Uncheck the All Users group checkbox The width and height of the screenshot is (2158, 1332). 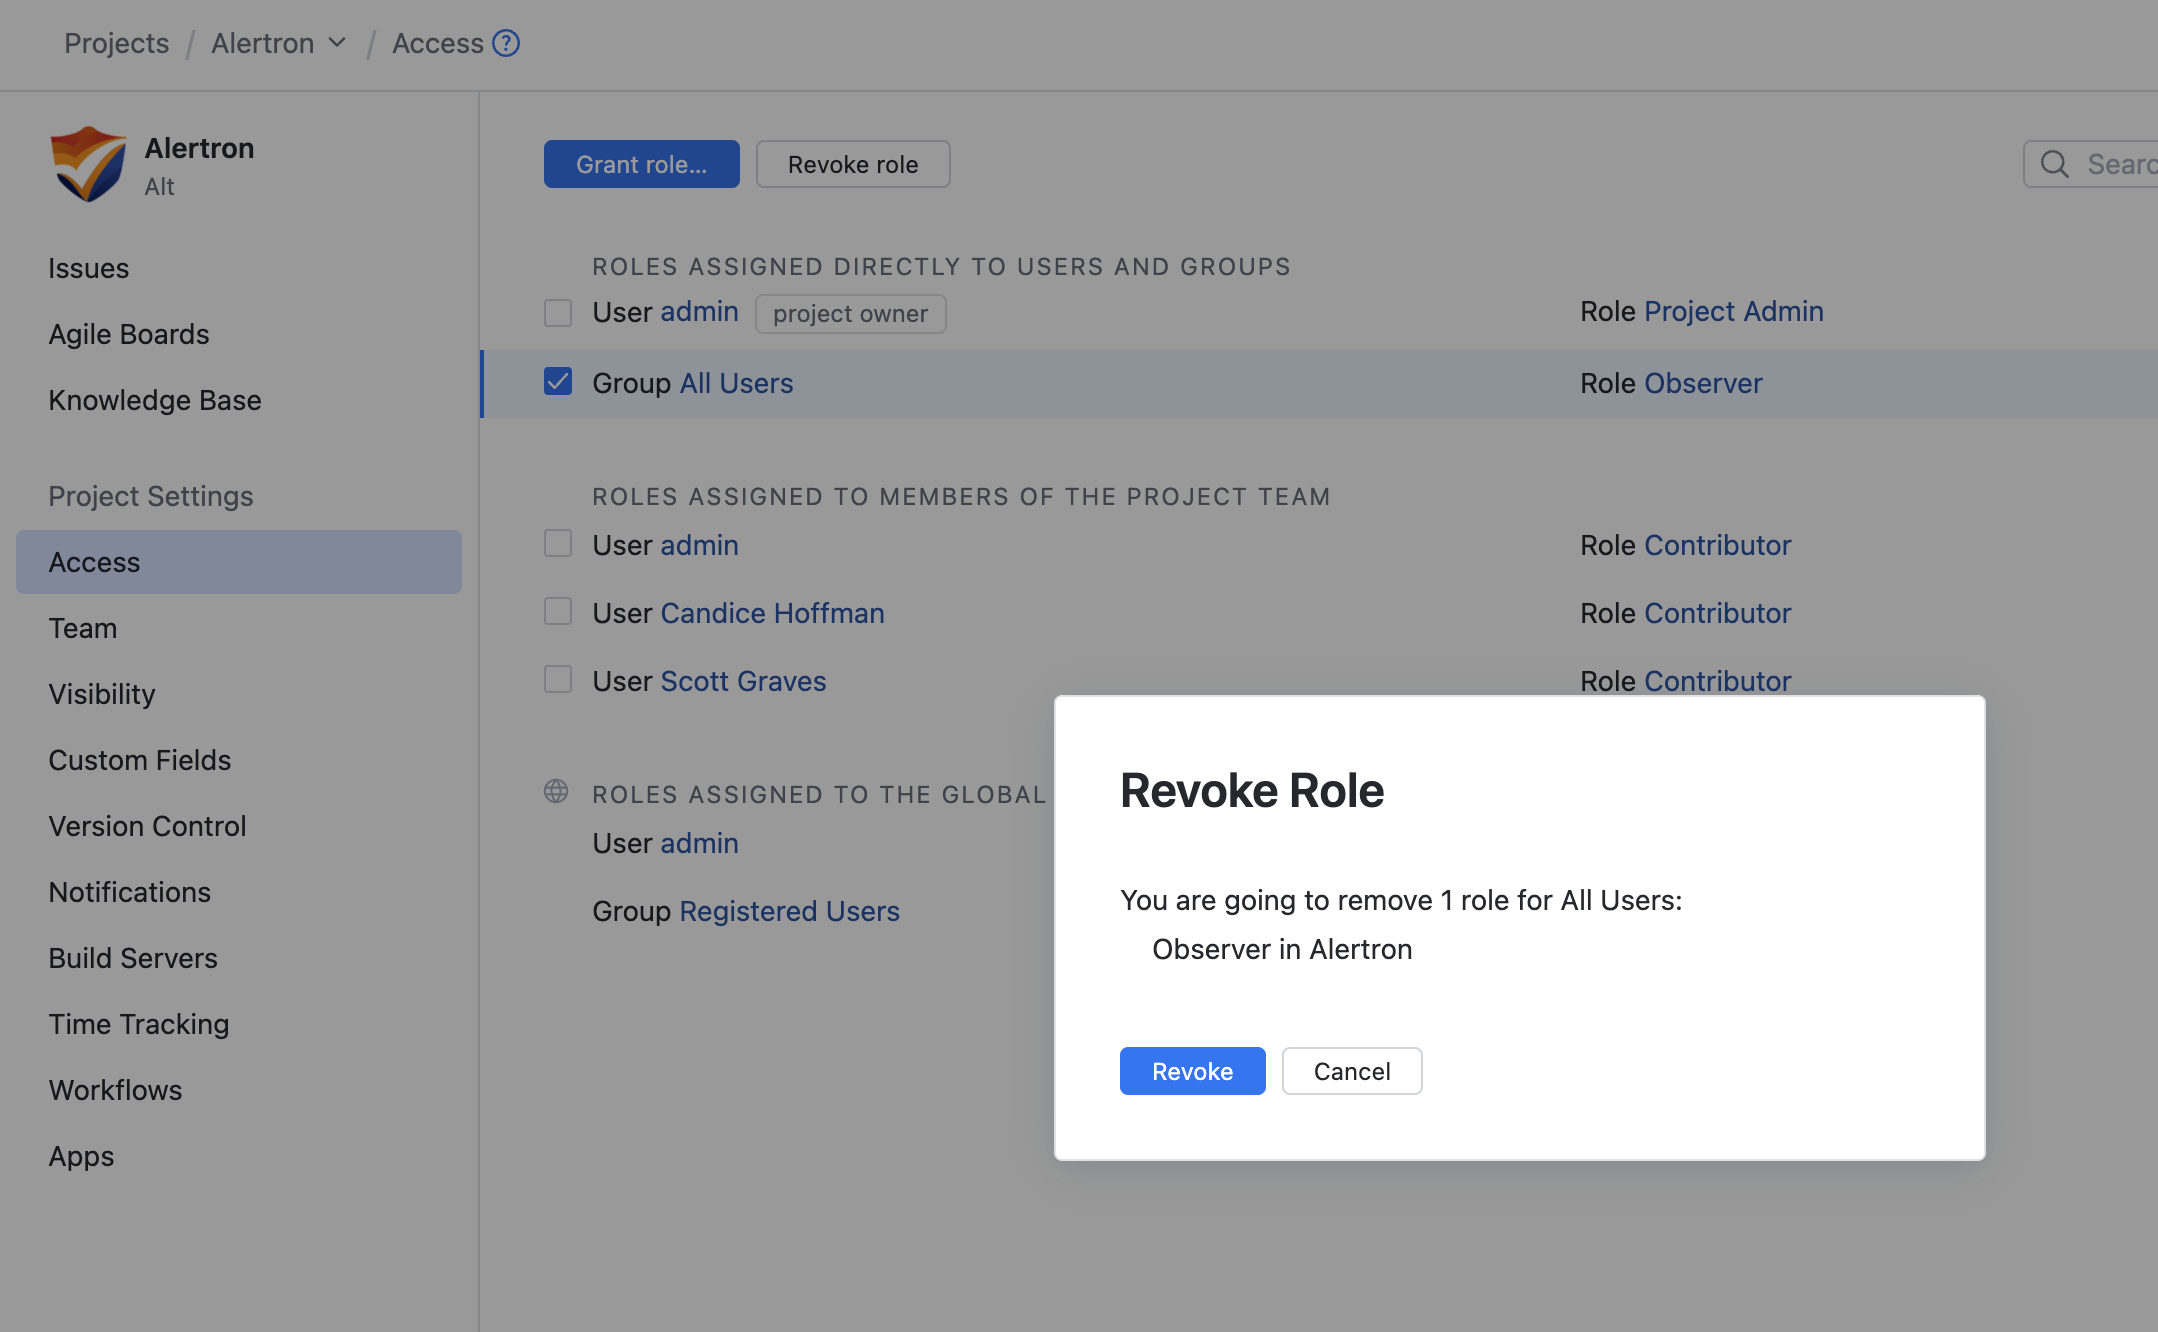tap(557, 381)
